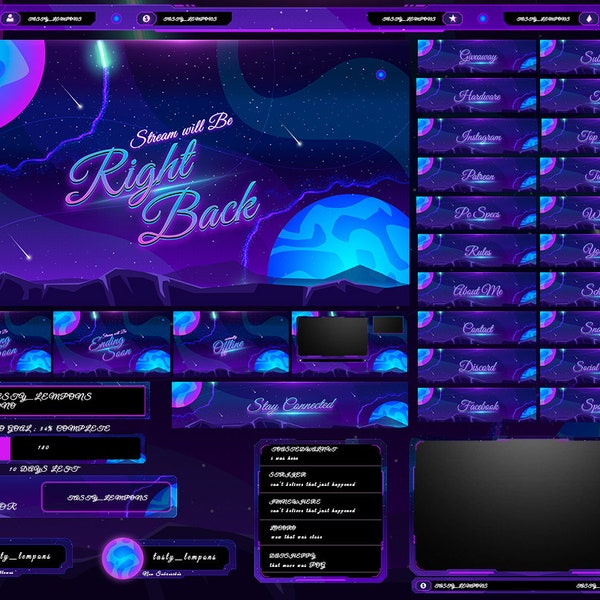Click the star icon in top bar

pyautogui.click(x=453, y=18)
